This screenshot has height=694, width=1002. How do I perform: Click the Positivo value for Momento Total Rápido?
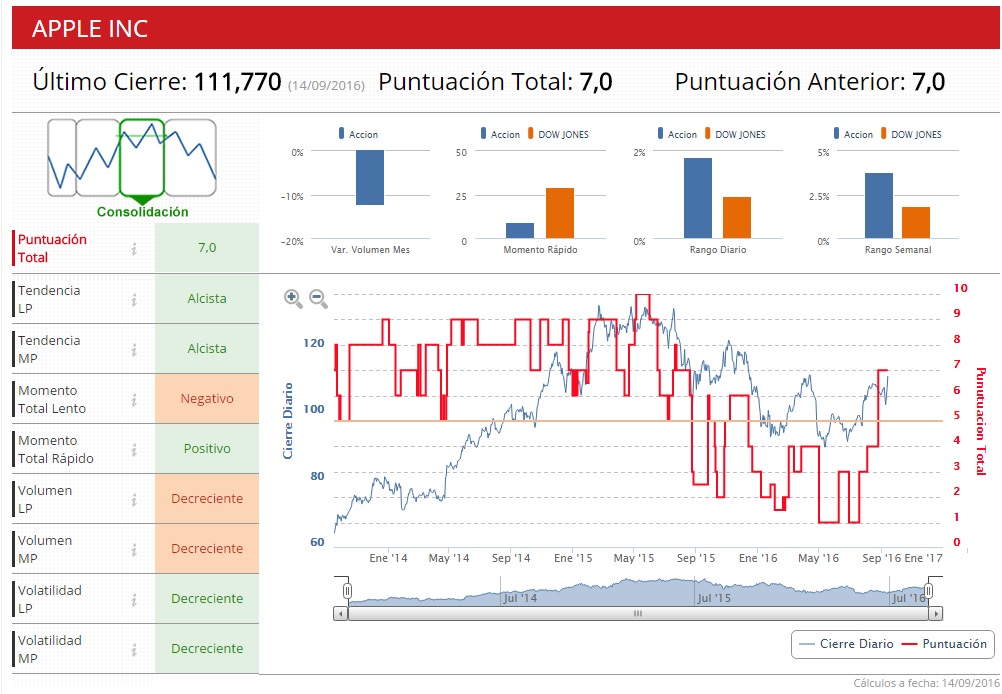tap(207, 449)
